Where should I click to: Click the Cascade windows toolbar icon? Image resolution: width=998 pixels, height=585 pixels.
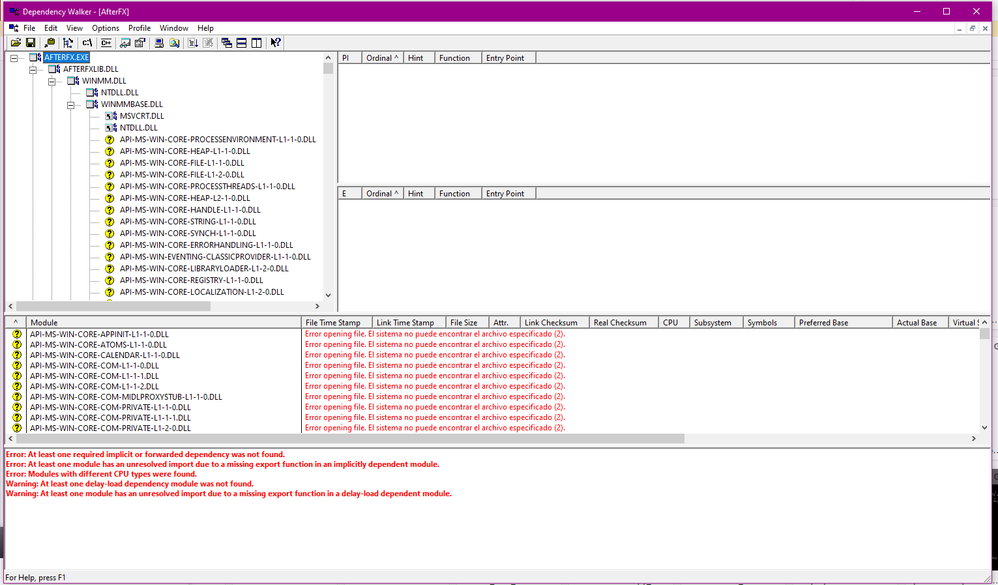point(227,43)
